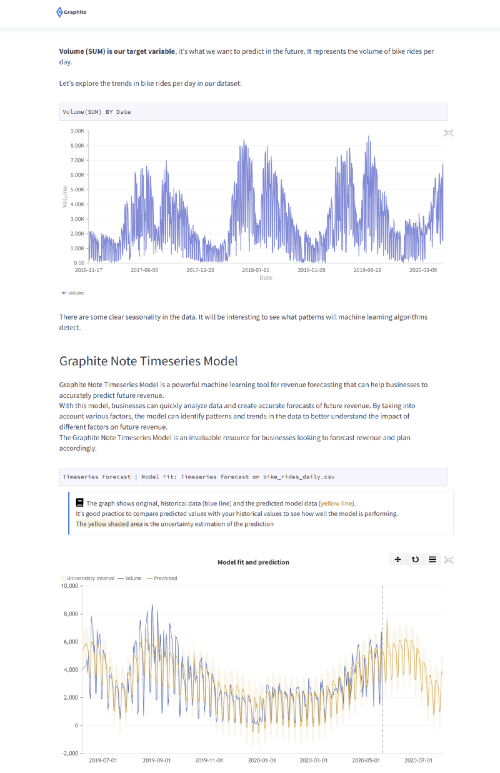Image resolution: width=500 pixels, height=773 pixels.
Task: Click the Timeseries Forecast Model Fit header
Action: (x=253, y=477)
